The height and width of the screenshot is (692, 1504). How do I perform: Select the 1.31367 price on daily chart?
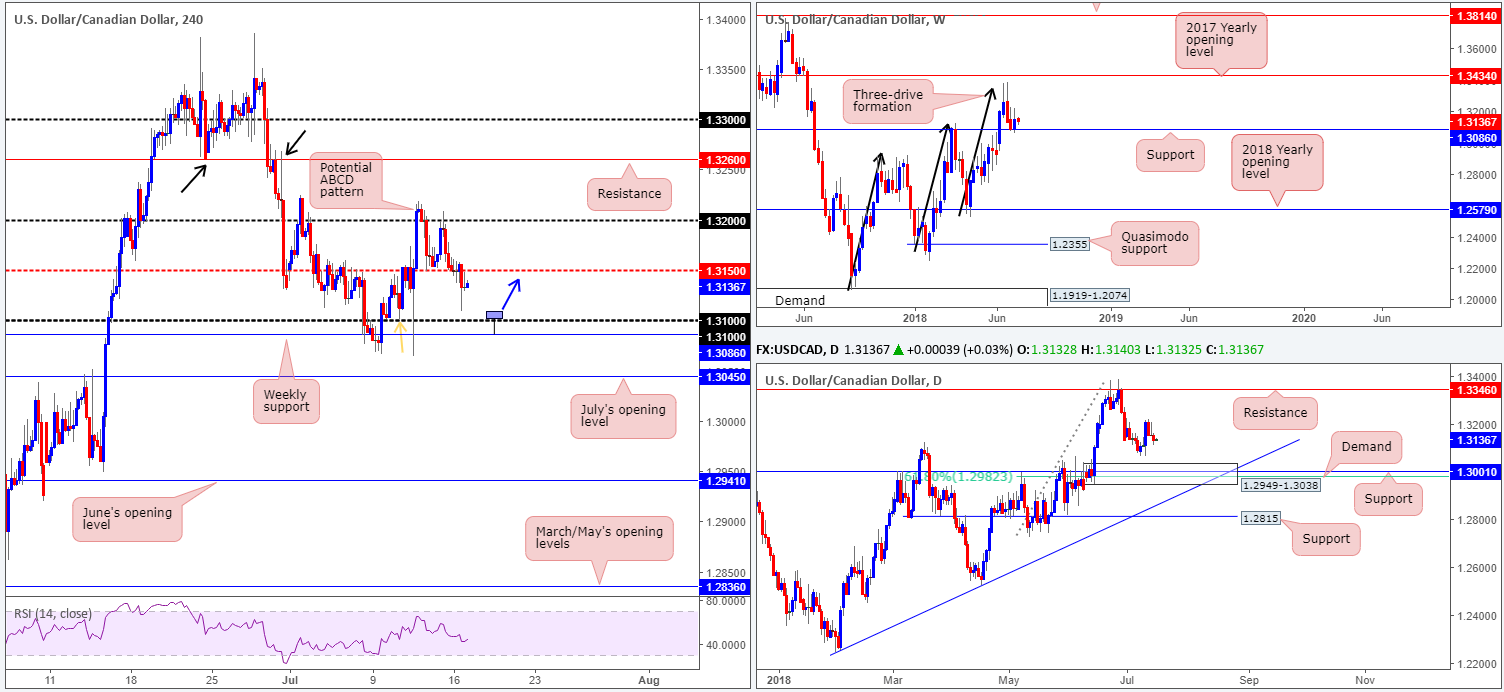tap(1476, 439)
